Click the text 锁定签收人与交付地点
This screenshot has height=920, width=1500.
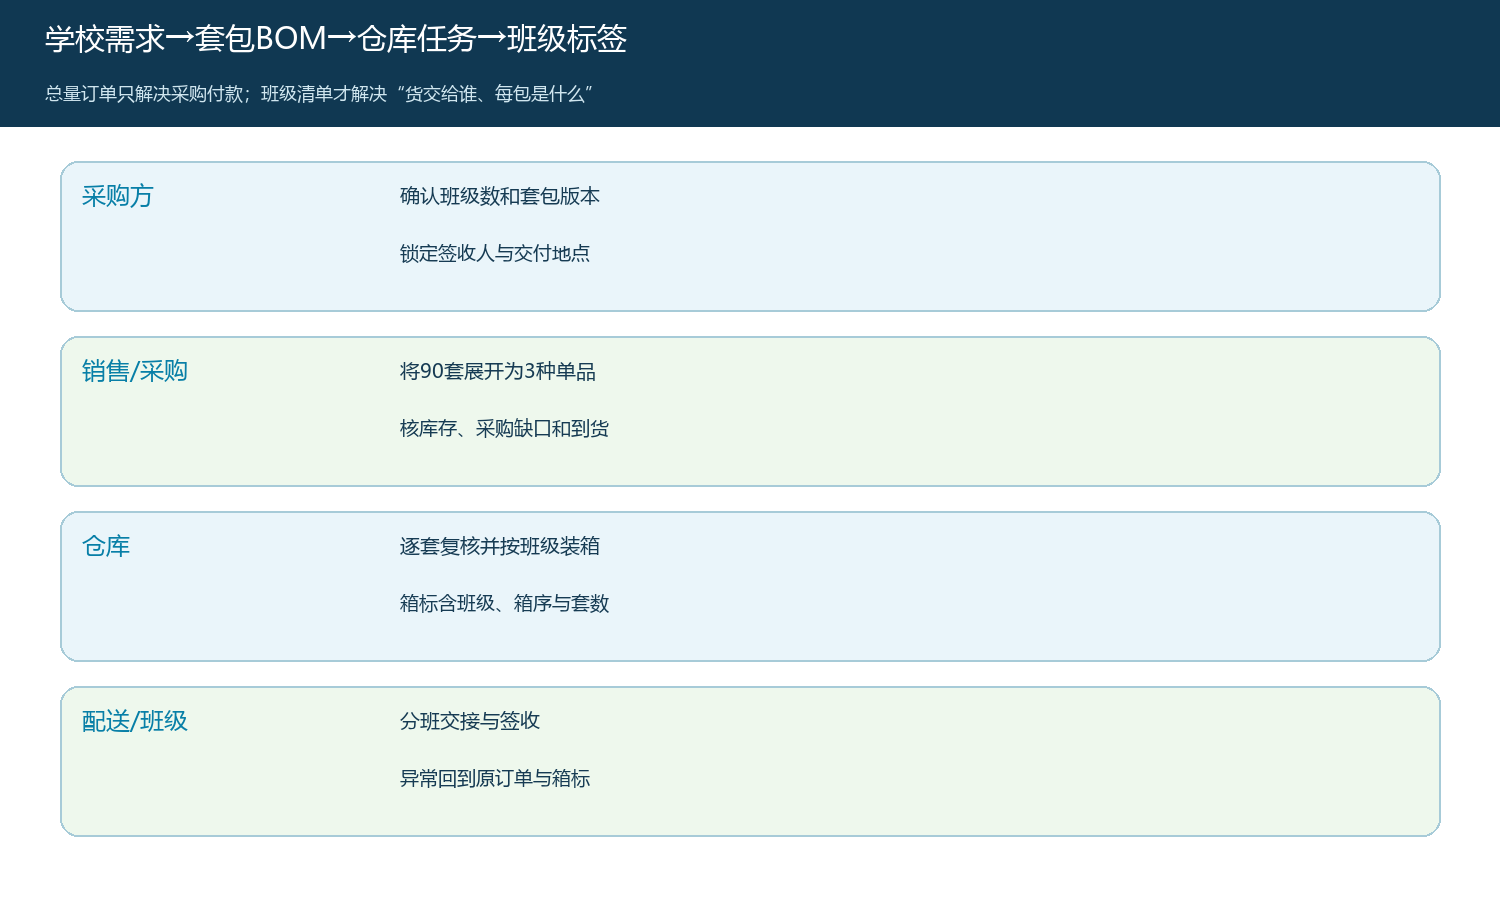[x=495, y=253]
